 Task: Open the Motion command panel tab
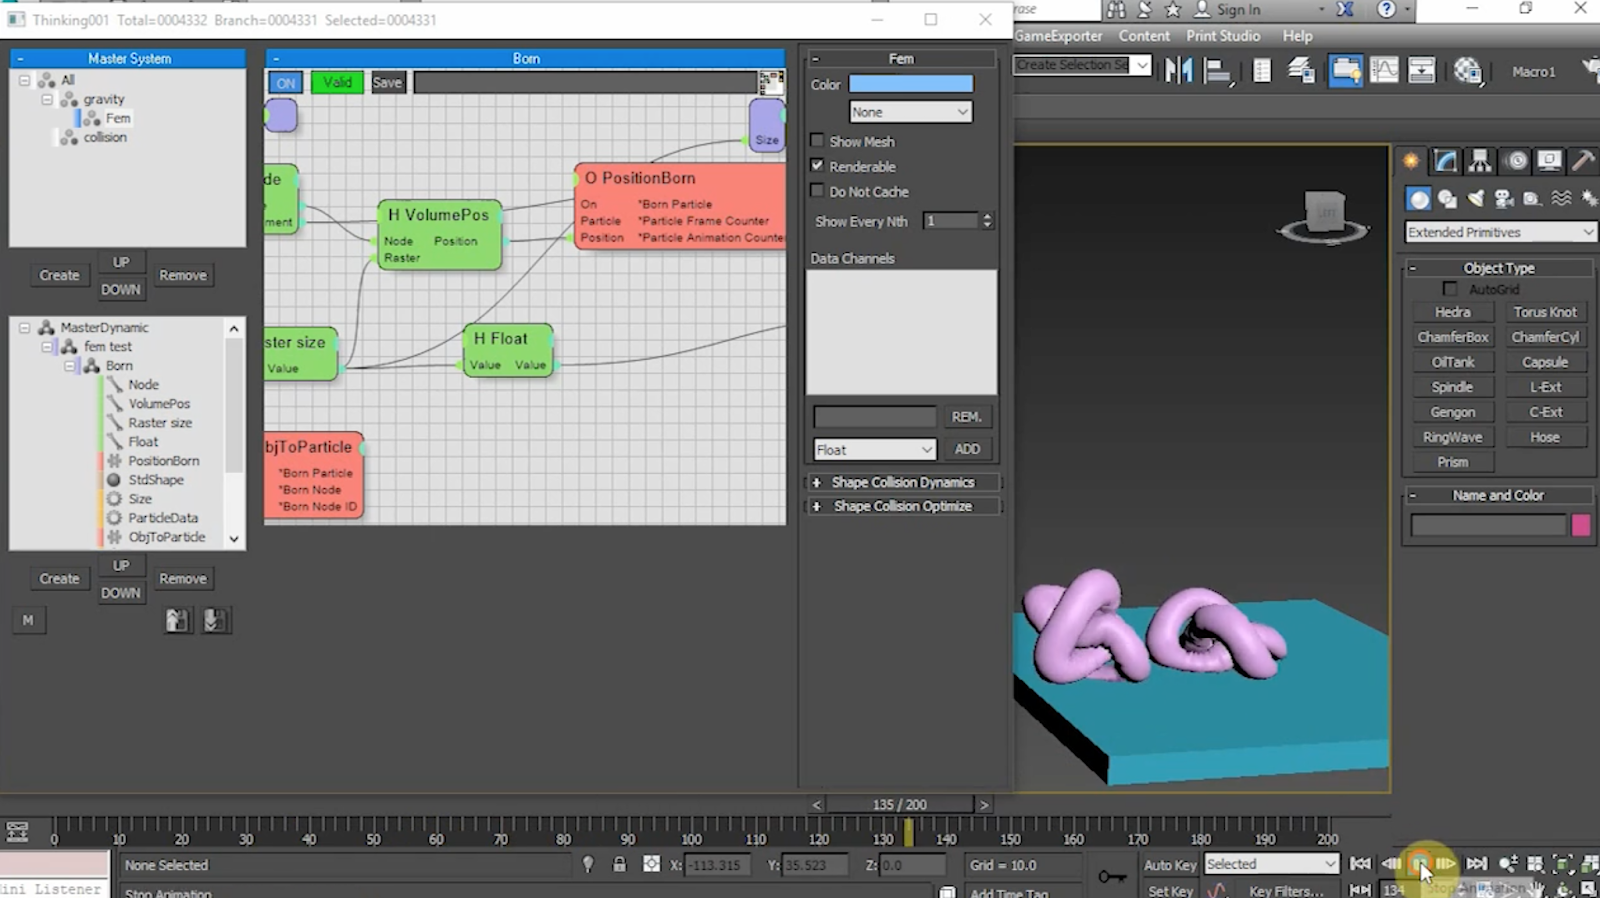pyautogui.click(x=1517, y=161)
